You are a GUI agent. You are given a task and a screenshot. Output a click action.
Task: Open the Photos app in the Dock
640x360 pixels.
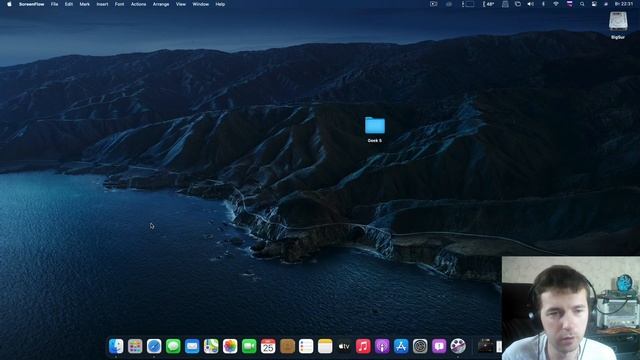point(230,346)
